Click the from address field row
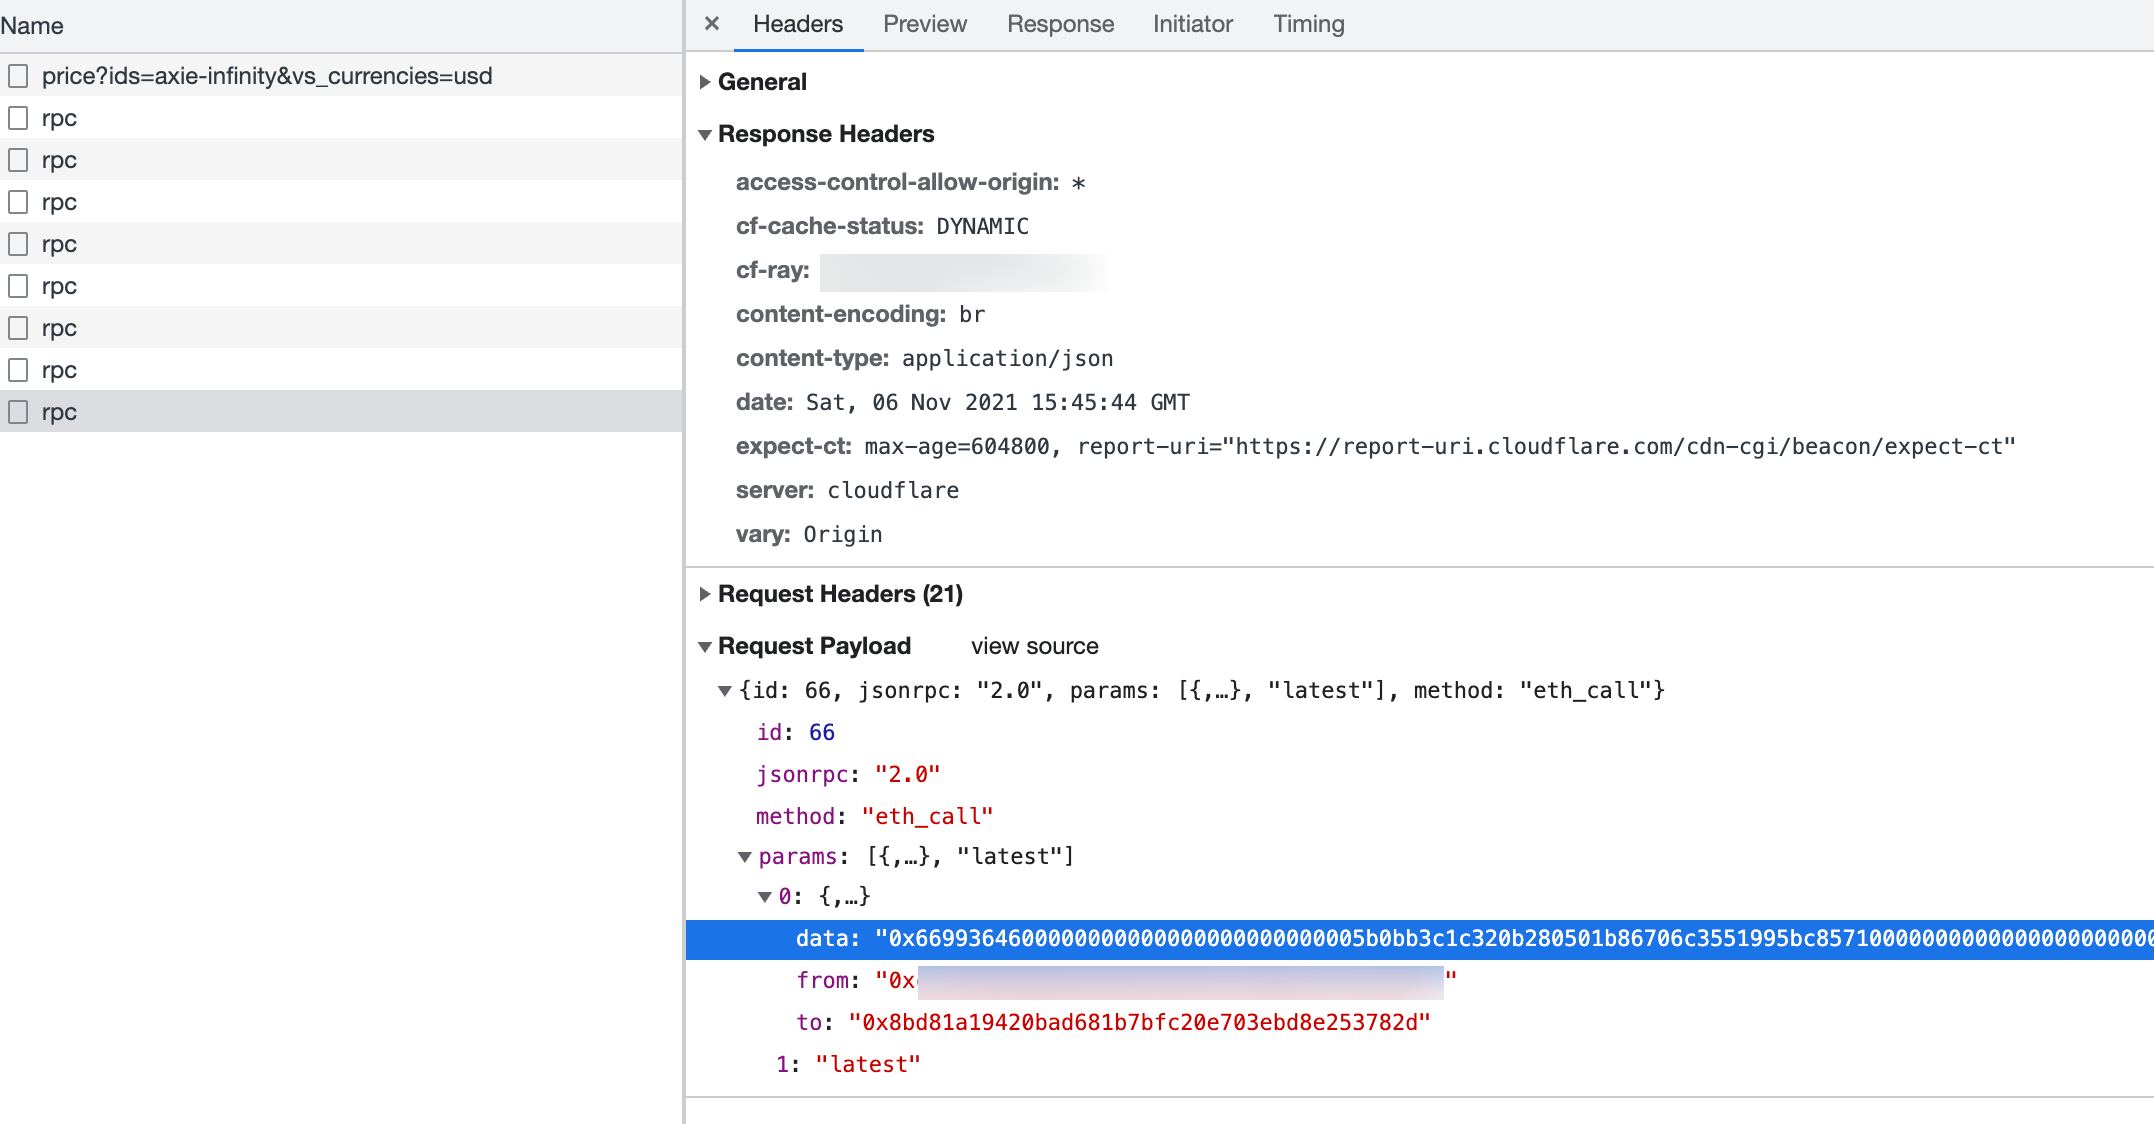This screenshot has height=1124, width=2154. 1126,981
